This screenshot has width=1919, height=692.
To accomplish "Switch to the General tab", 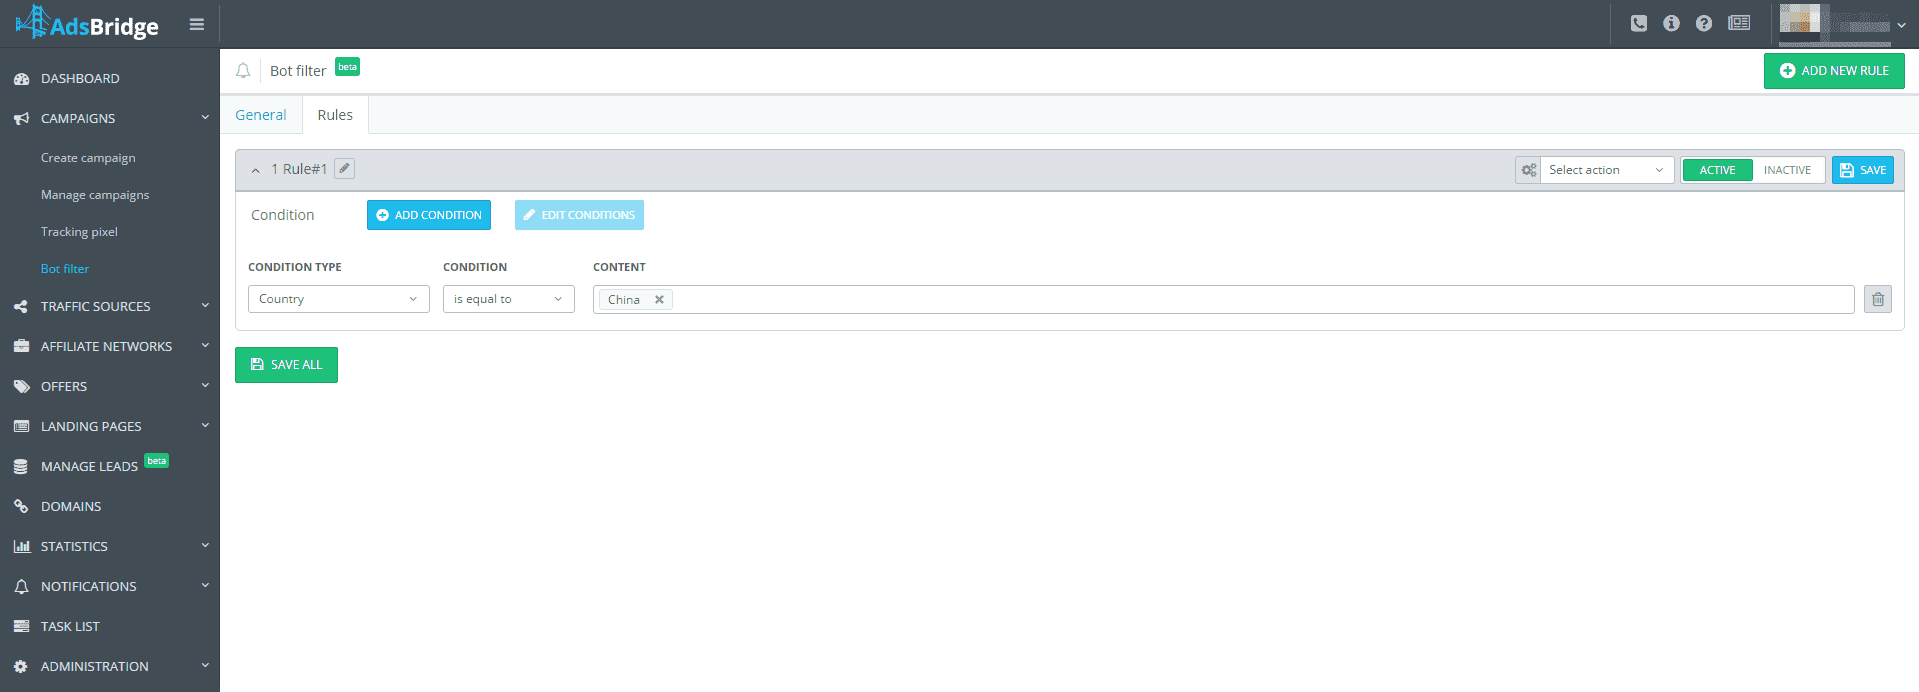I will (x=261, y=115).
